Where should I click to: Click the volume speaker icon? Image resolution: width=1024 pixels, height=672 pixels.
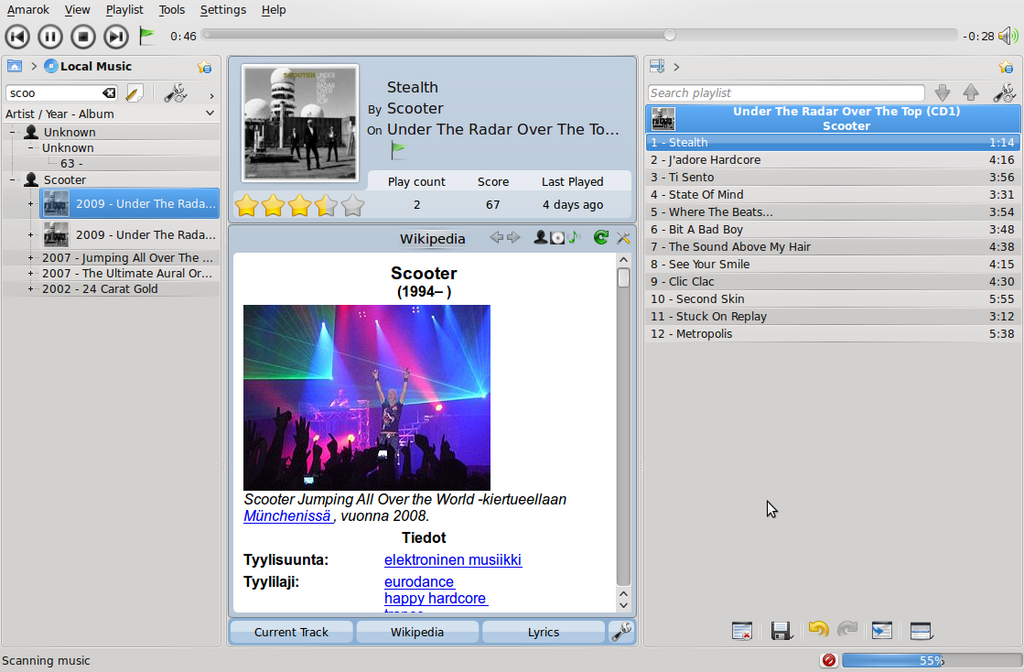(1007, 36)
